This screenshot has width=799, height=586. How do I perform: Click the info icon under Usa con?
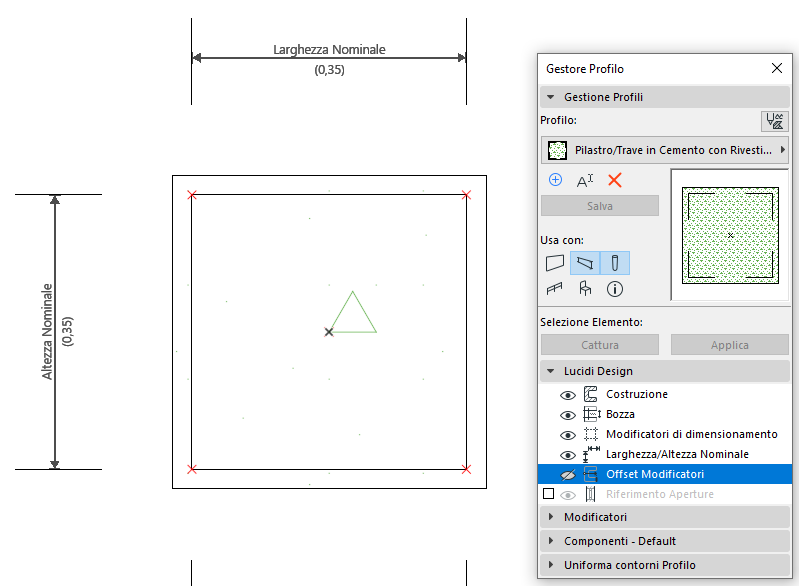615,289
